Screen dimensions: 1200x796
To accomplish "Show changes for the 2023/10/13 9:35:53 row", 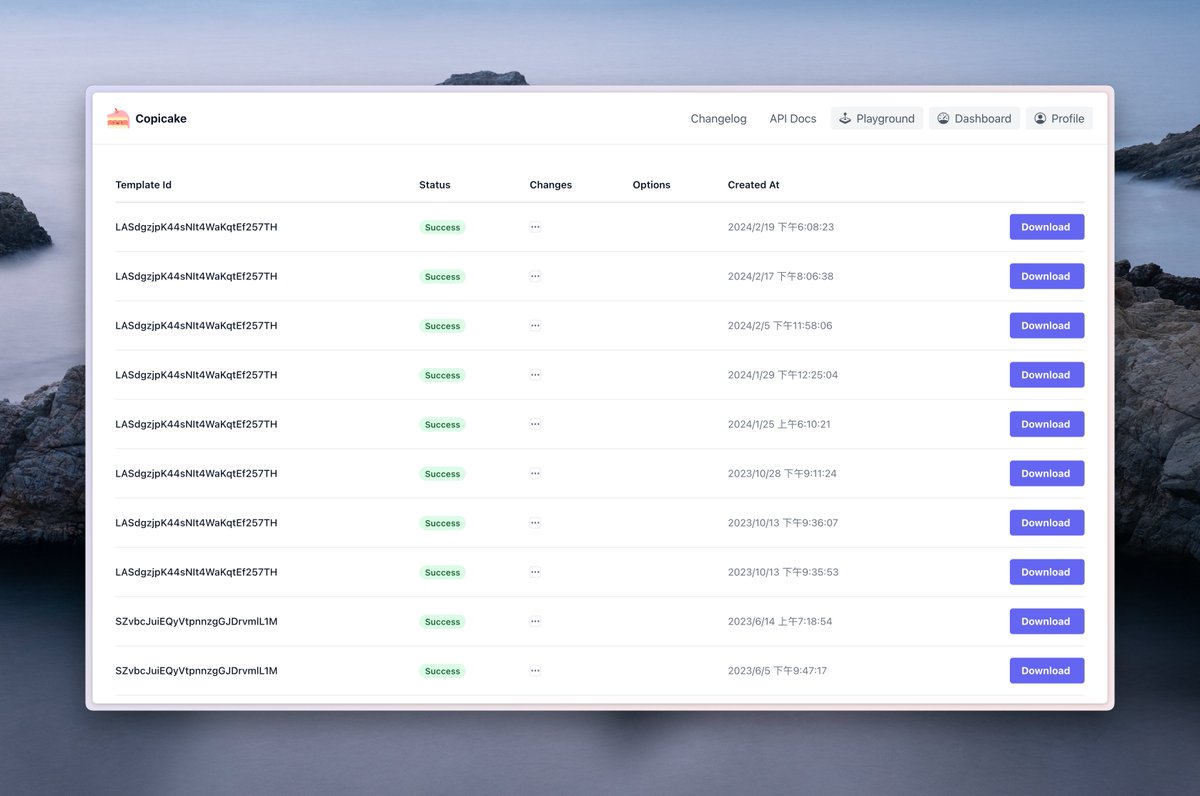I will (535, 572).
